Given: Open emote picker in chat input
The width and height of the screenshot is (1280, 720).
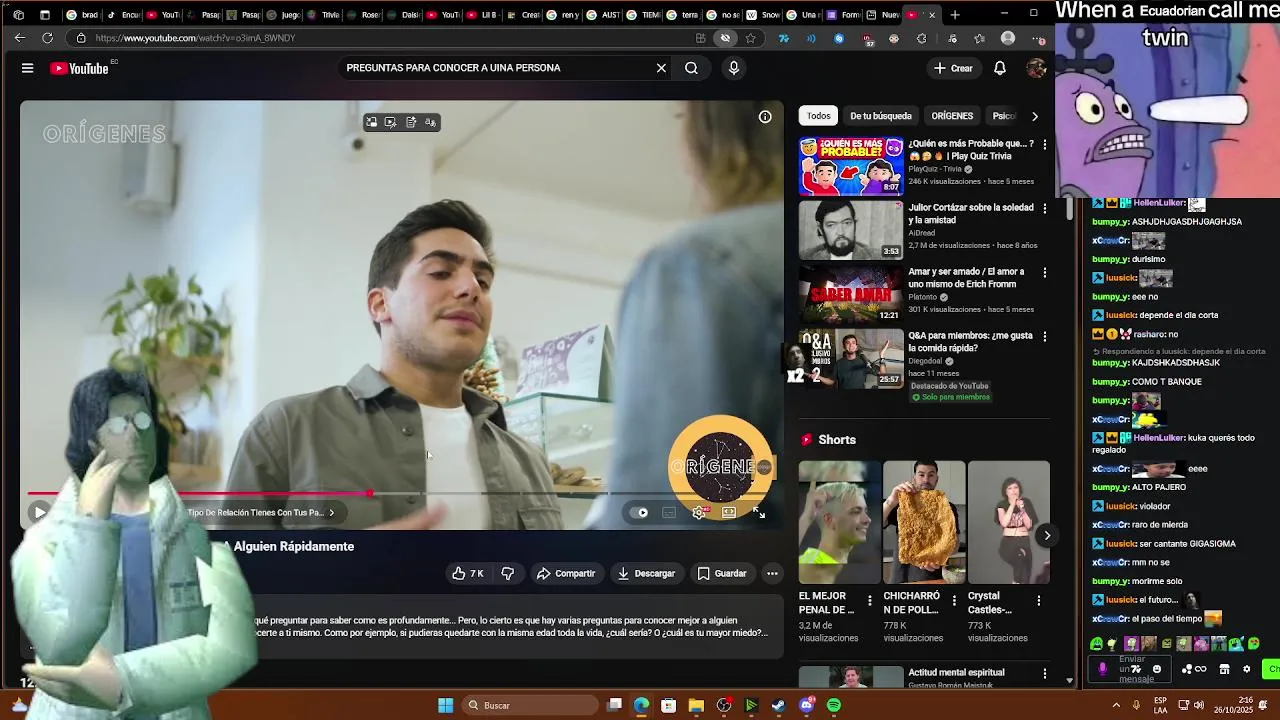Looking at the screenshot, I should 1157,669.
